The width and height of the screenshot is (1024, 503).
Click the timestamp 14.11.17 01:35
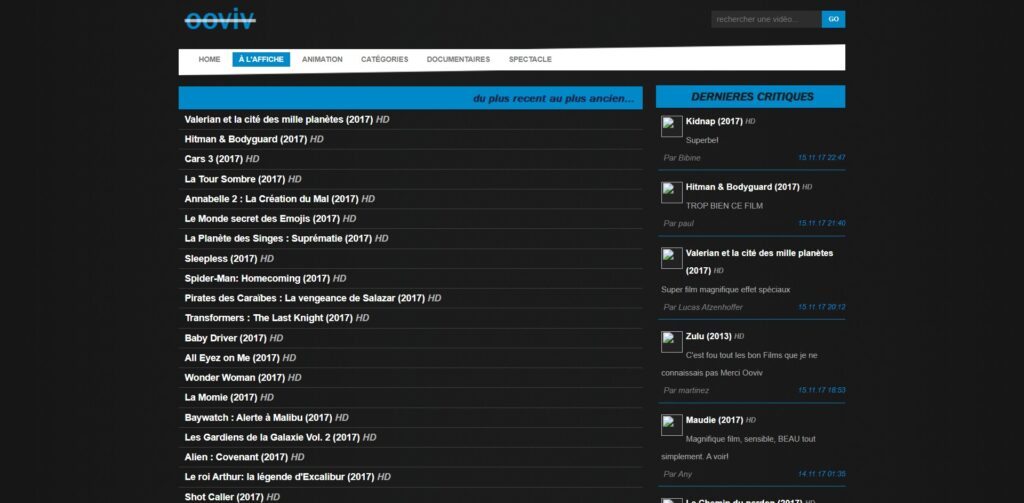[x=822, y=474]
